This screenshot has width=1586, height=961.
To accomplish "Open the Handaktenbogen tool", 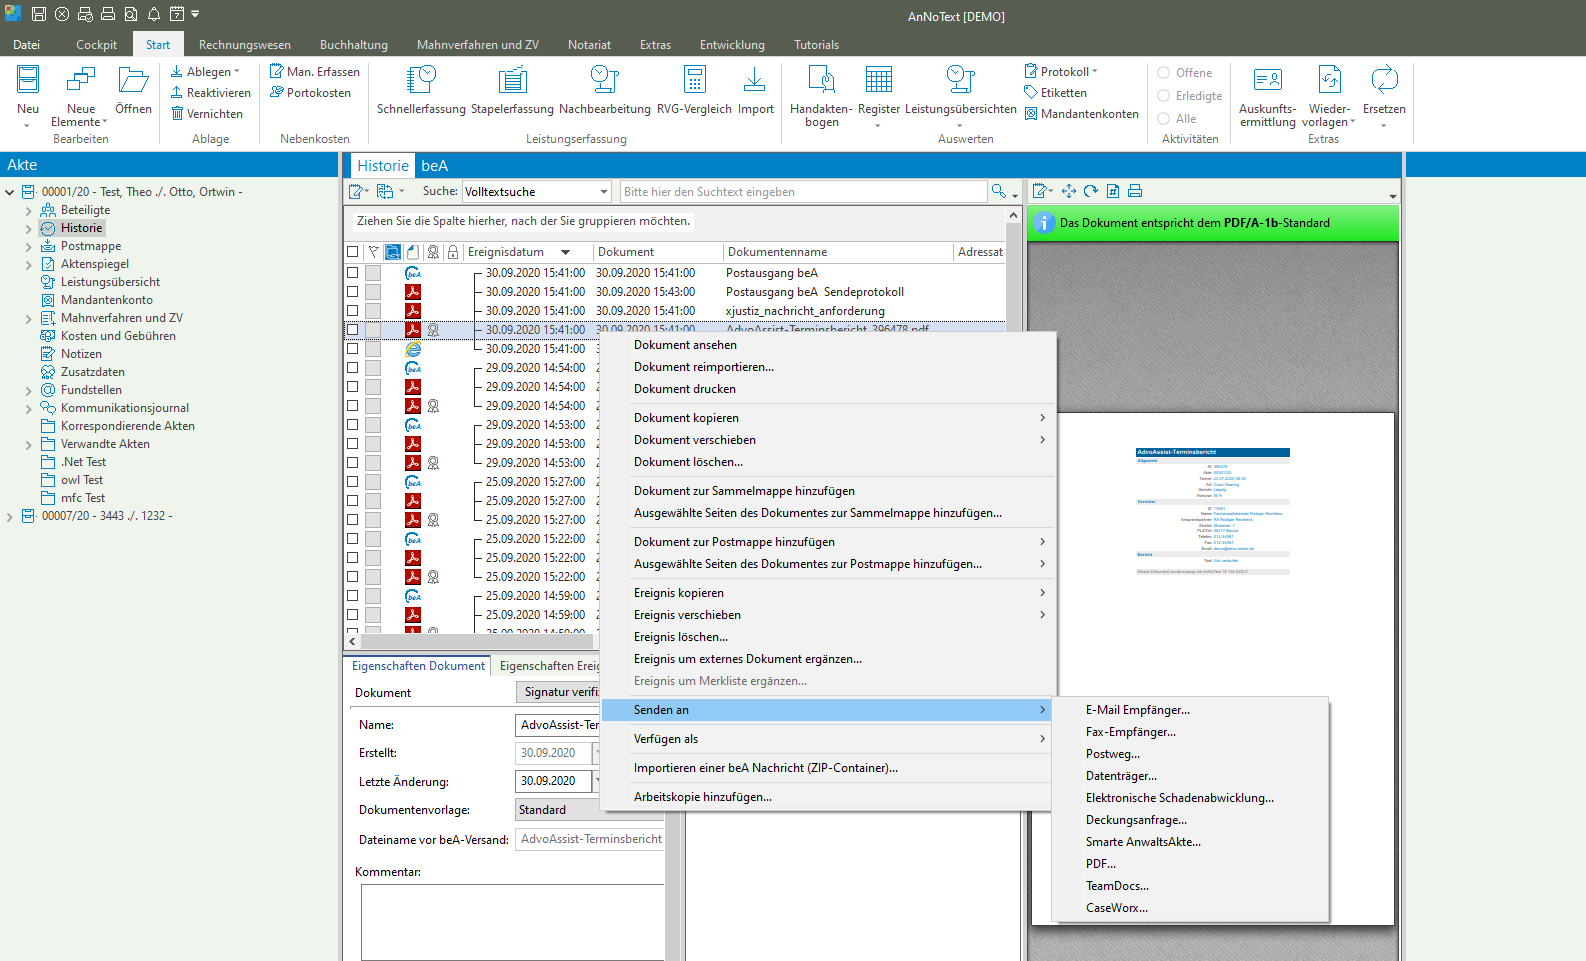I will (x=821, y=80).
